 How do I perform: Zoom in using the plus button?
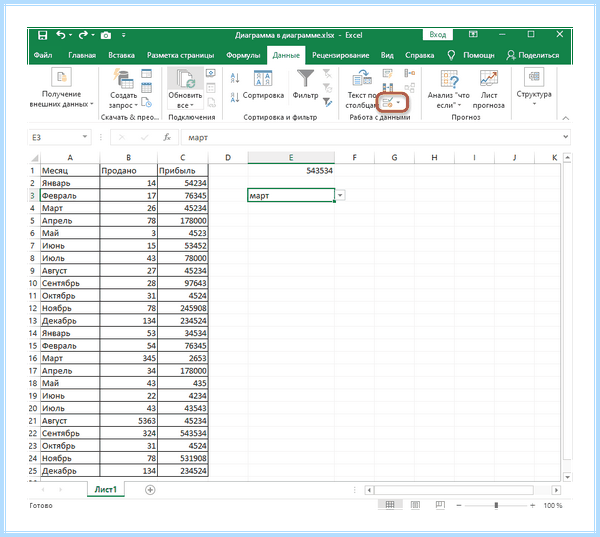pos(532,506)
